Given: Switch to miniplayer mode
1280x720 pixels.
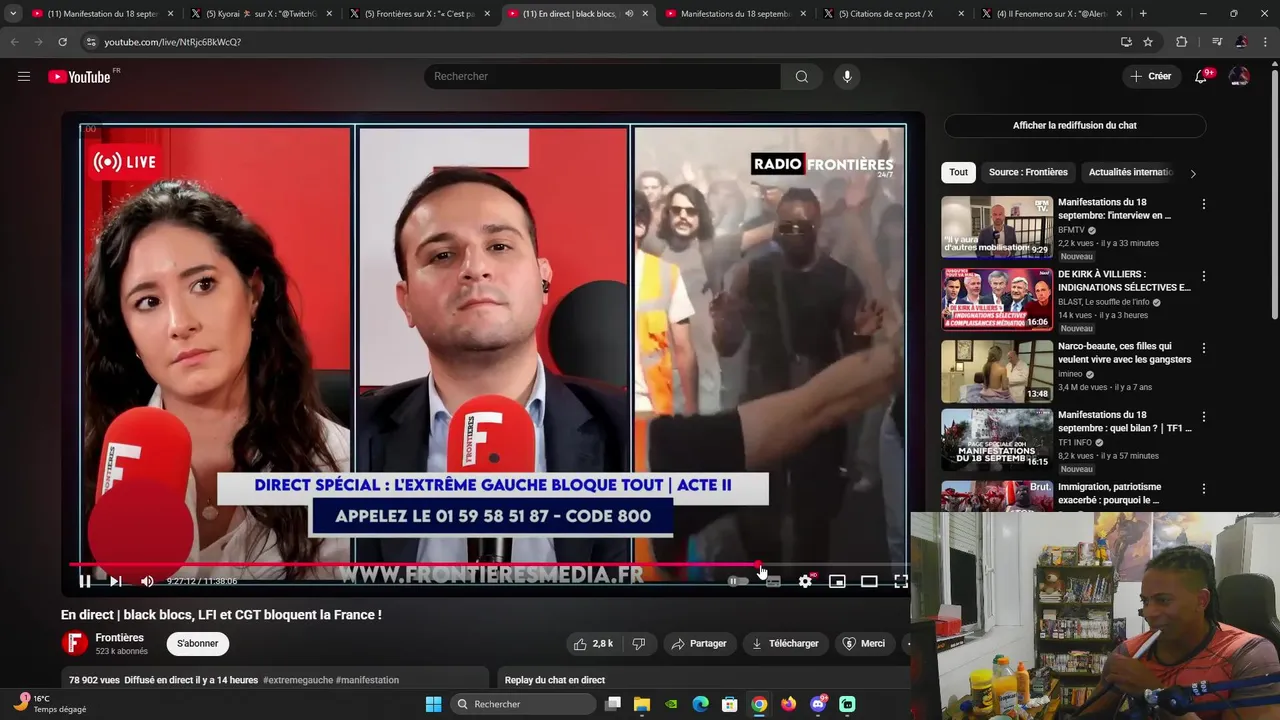Looking at the screenshot, I should (x=837, y=581).
